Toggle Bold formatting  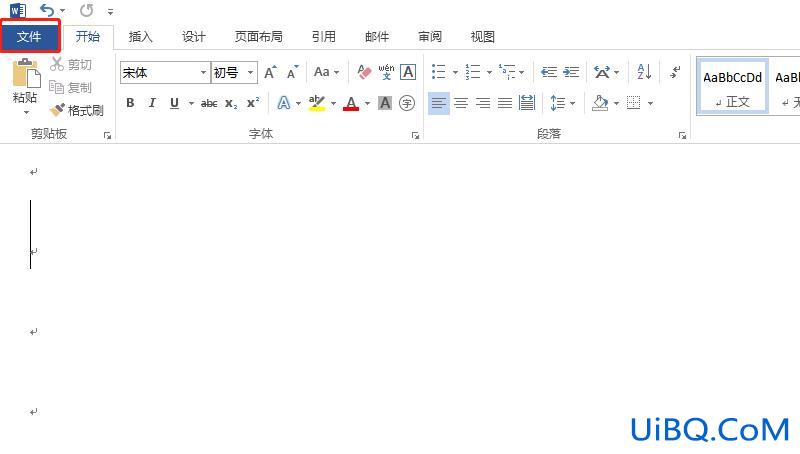pos(130,103)
